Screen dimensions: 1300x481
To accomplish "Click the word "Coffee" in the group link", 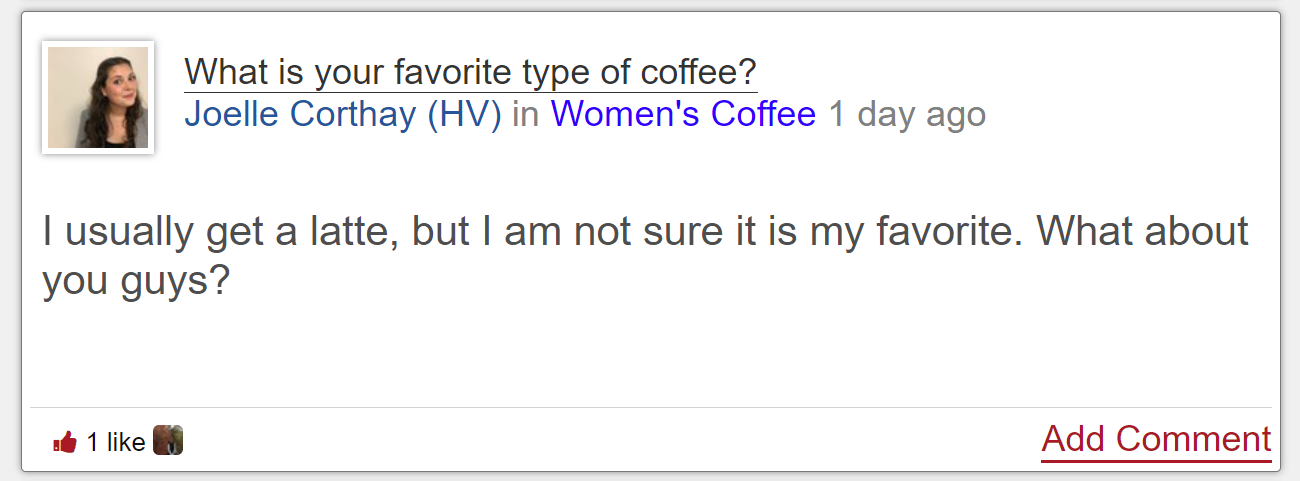I will (x=763, y=114).
